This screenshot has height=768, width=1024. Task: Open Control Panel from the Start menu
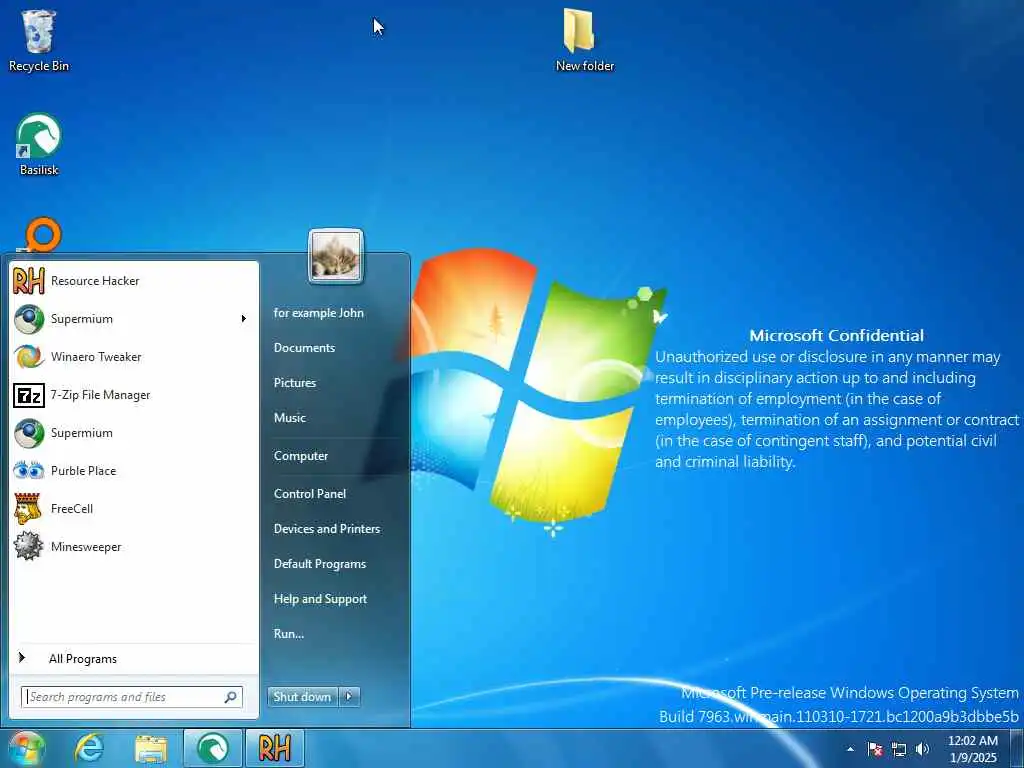310,494
